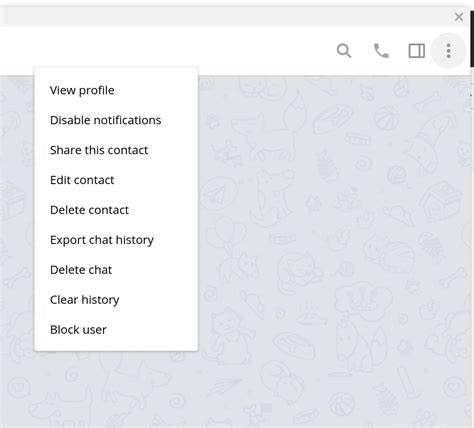Click the dark scrollbar at window edge

[x=472, y=39]
